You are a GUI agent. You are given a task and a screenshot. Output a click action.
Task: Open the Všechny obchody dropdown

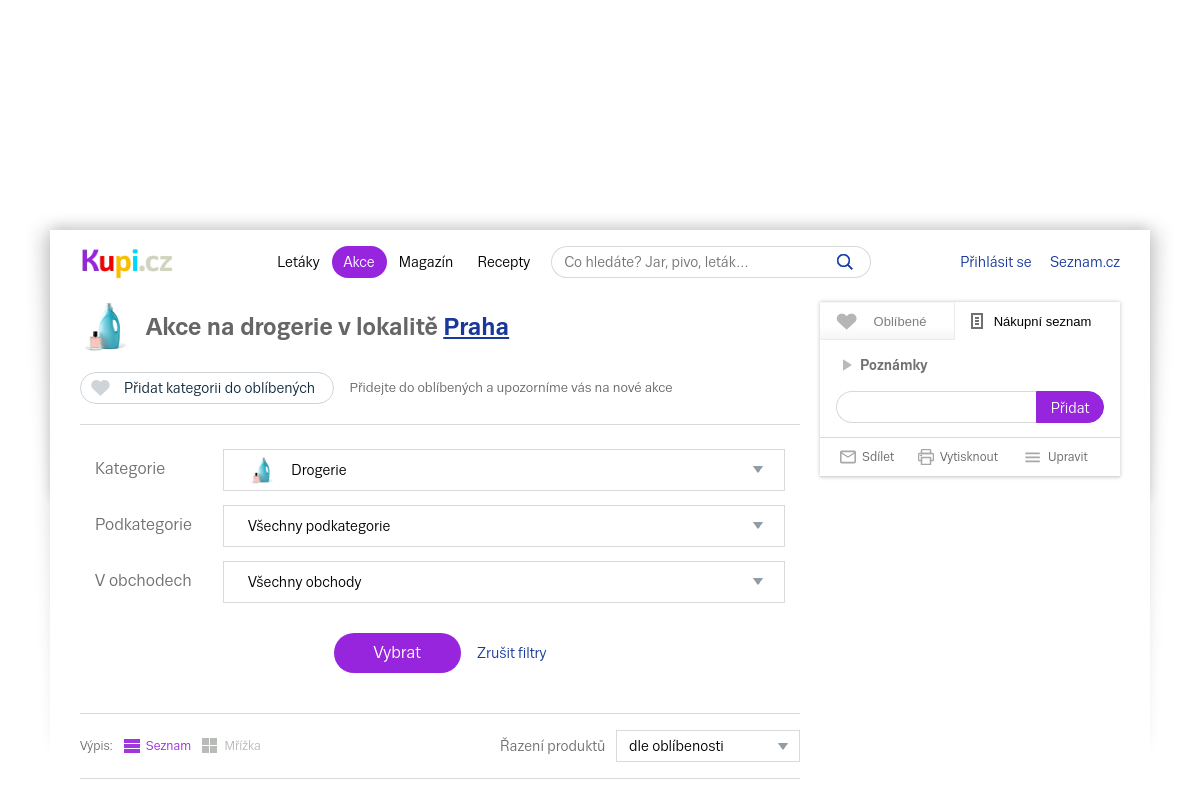point(504,582)
